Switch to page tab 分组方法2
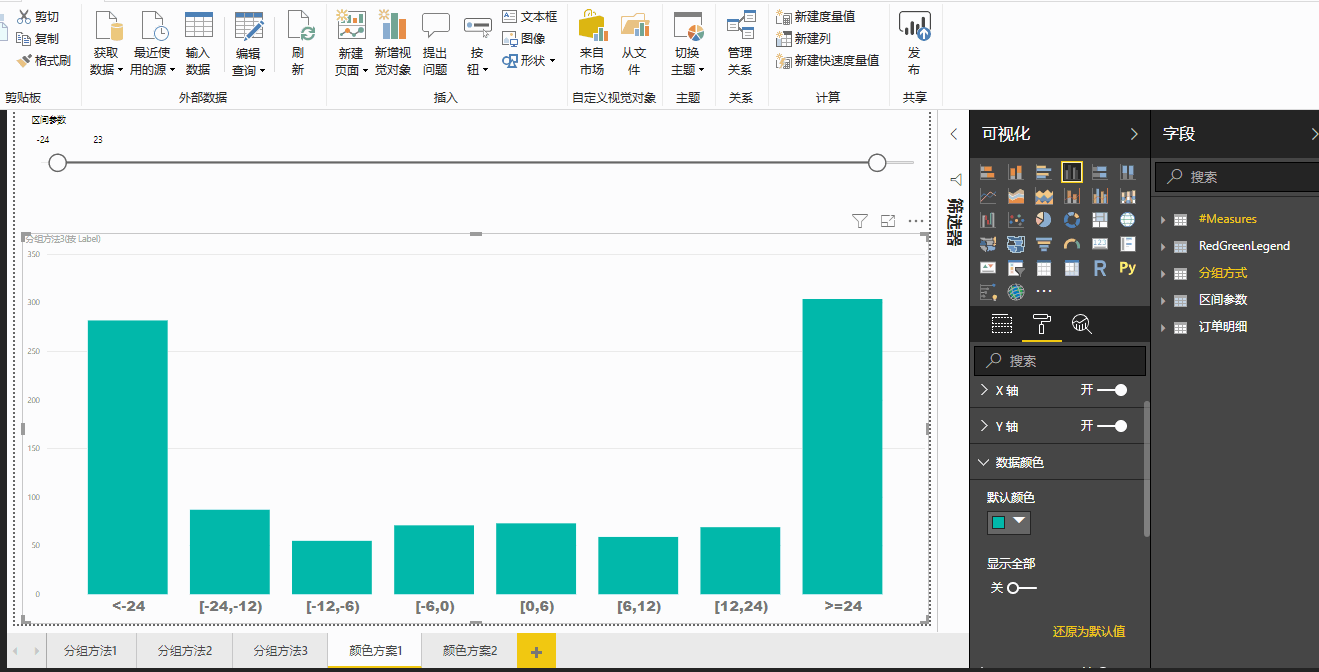This screenshot has width=1319, height=672. (x=185, y=651)
